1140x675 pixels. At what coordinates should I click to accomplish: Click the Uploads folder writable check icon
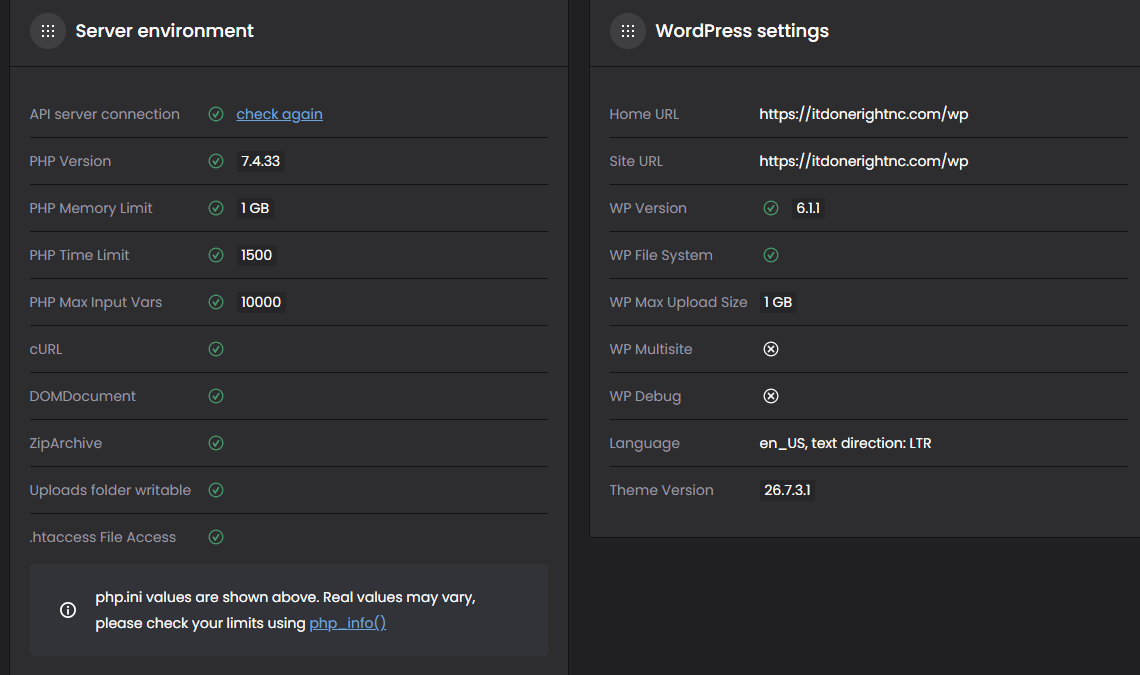point(216,490)
